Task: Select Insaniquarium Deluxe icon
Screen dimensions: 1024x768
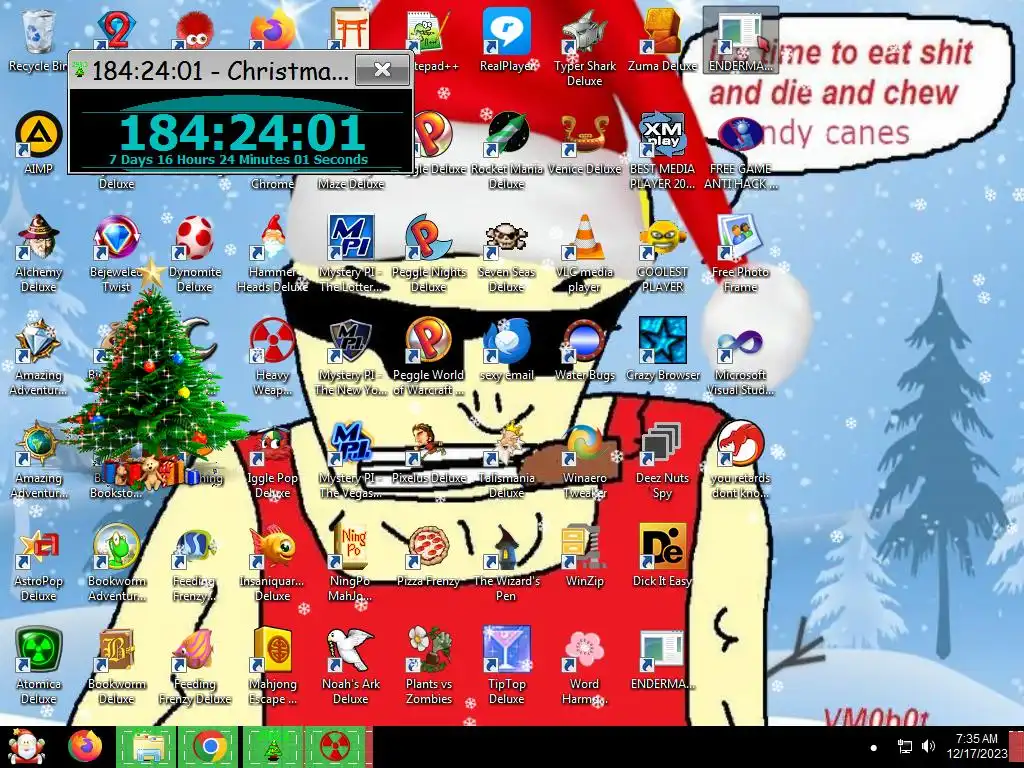Action: 272,563
